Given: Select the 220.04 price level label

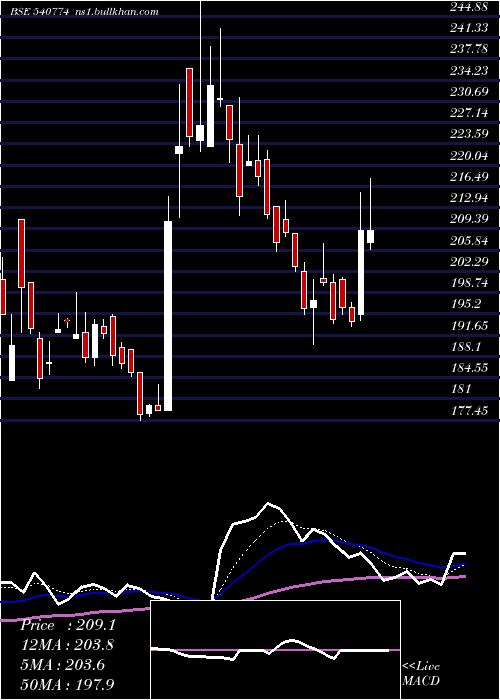Looking at the screenshot, I should coord(469,156).
